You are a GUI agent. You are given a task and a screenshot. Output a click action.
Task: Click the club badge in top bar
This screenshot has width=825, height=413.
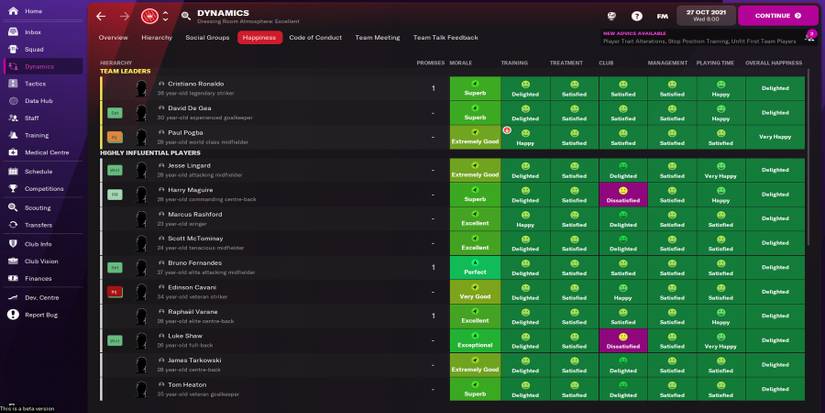coord(149,16)
